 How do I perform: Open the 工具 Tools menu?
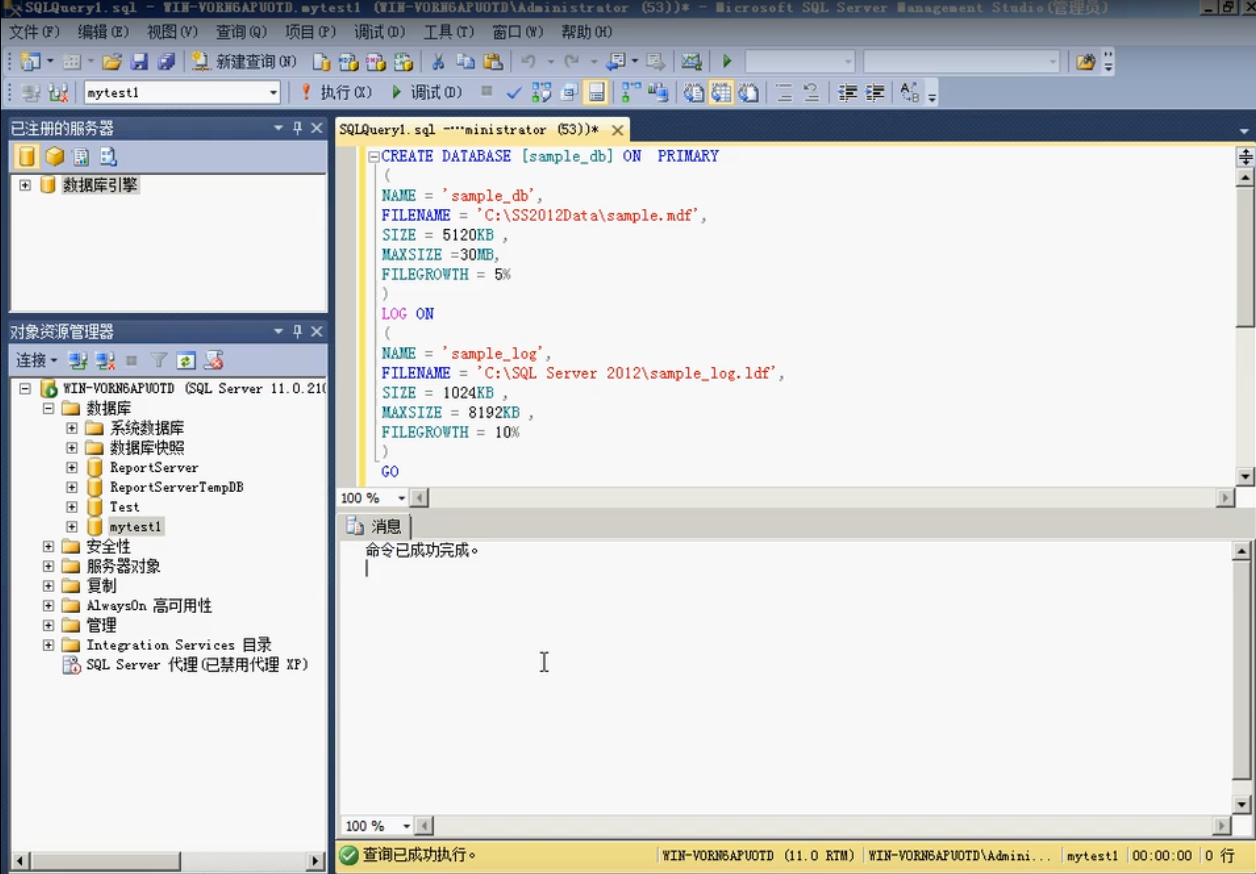click(x=448, y=32)
